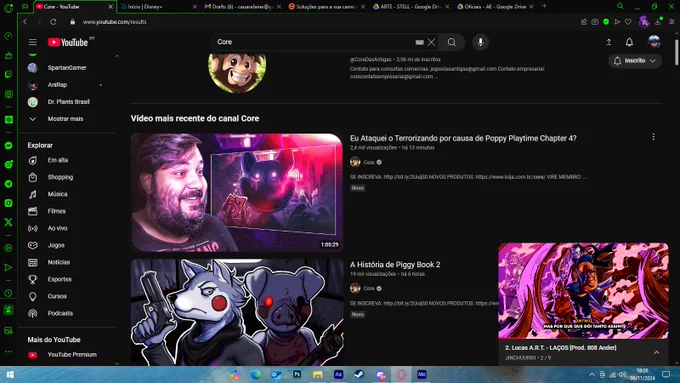Show hidden system tray icons
Image resolution: width=680 pixels, height=383 pixels.
(x=592, y=374)
